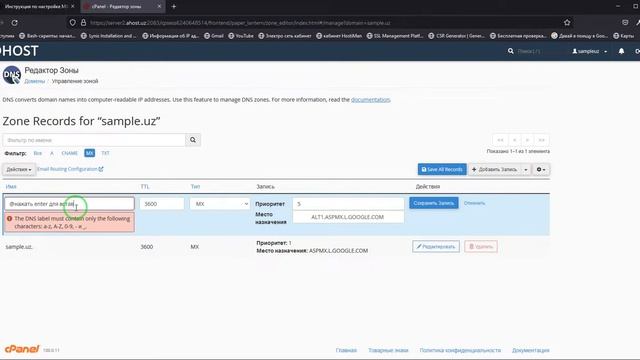The image size is (640, 360).
Task: Select the MX record filter
Action: [x=89, y=153]
